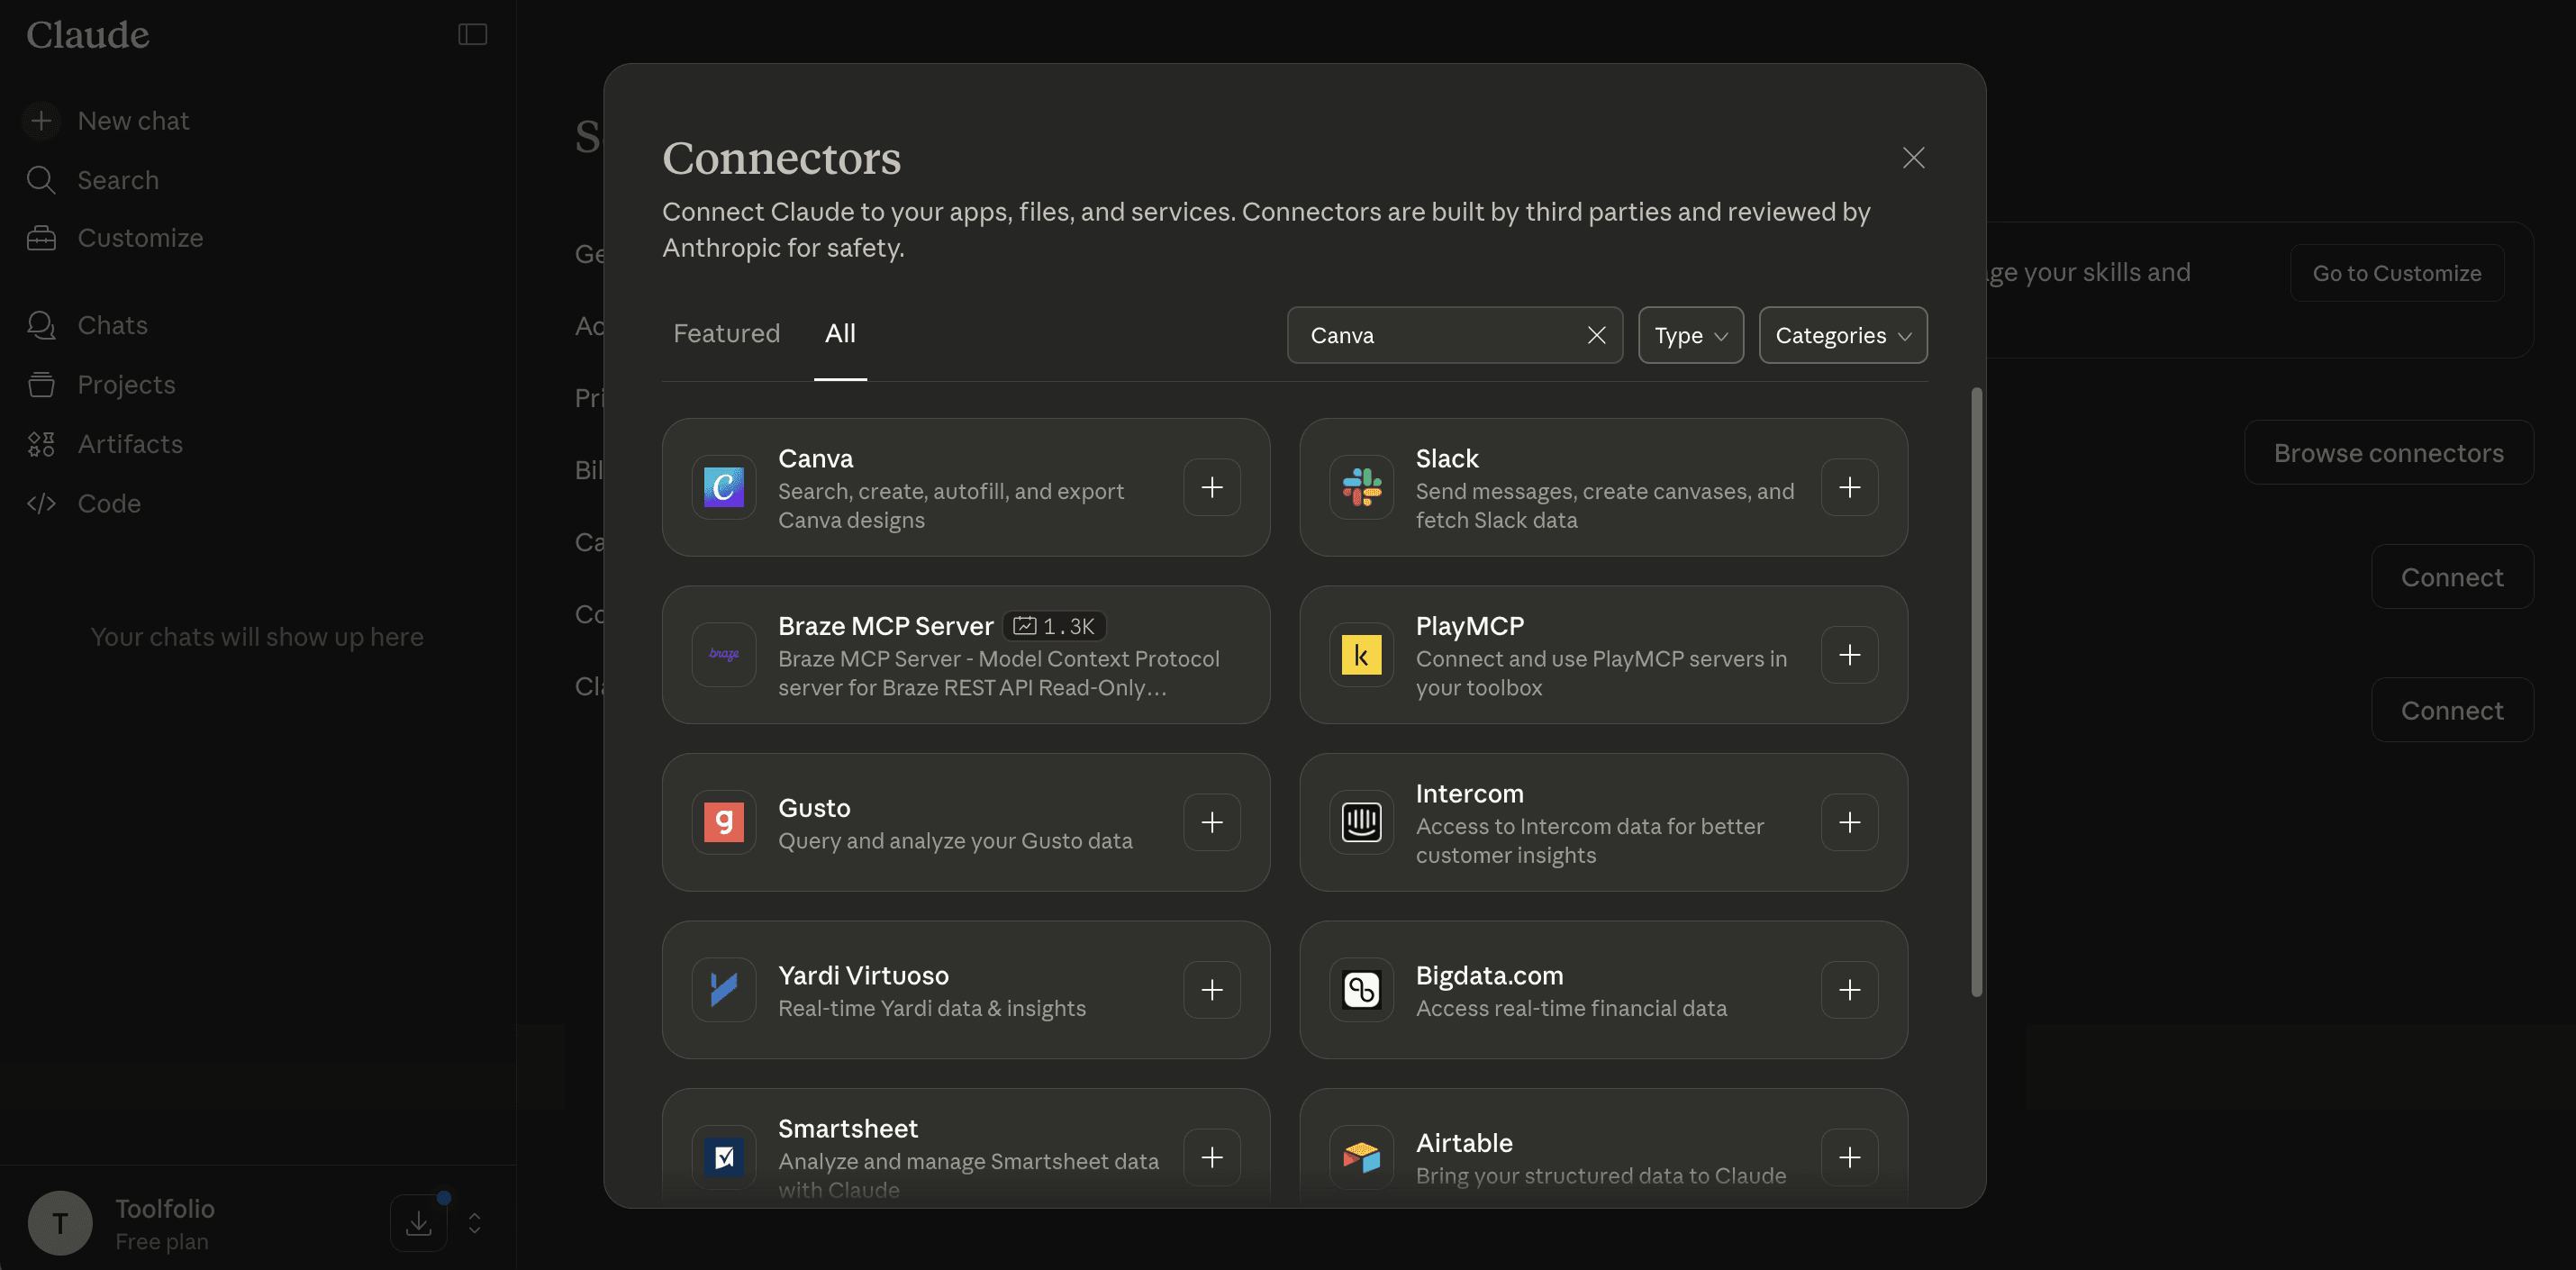This screenshot has height=1270, width=2576.
Task: Click the Airtable logo icon
Action: click(1360, 1157)
